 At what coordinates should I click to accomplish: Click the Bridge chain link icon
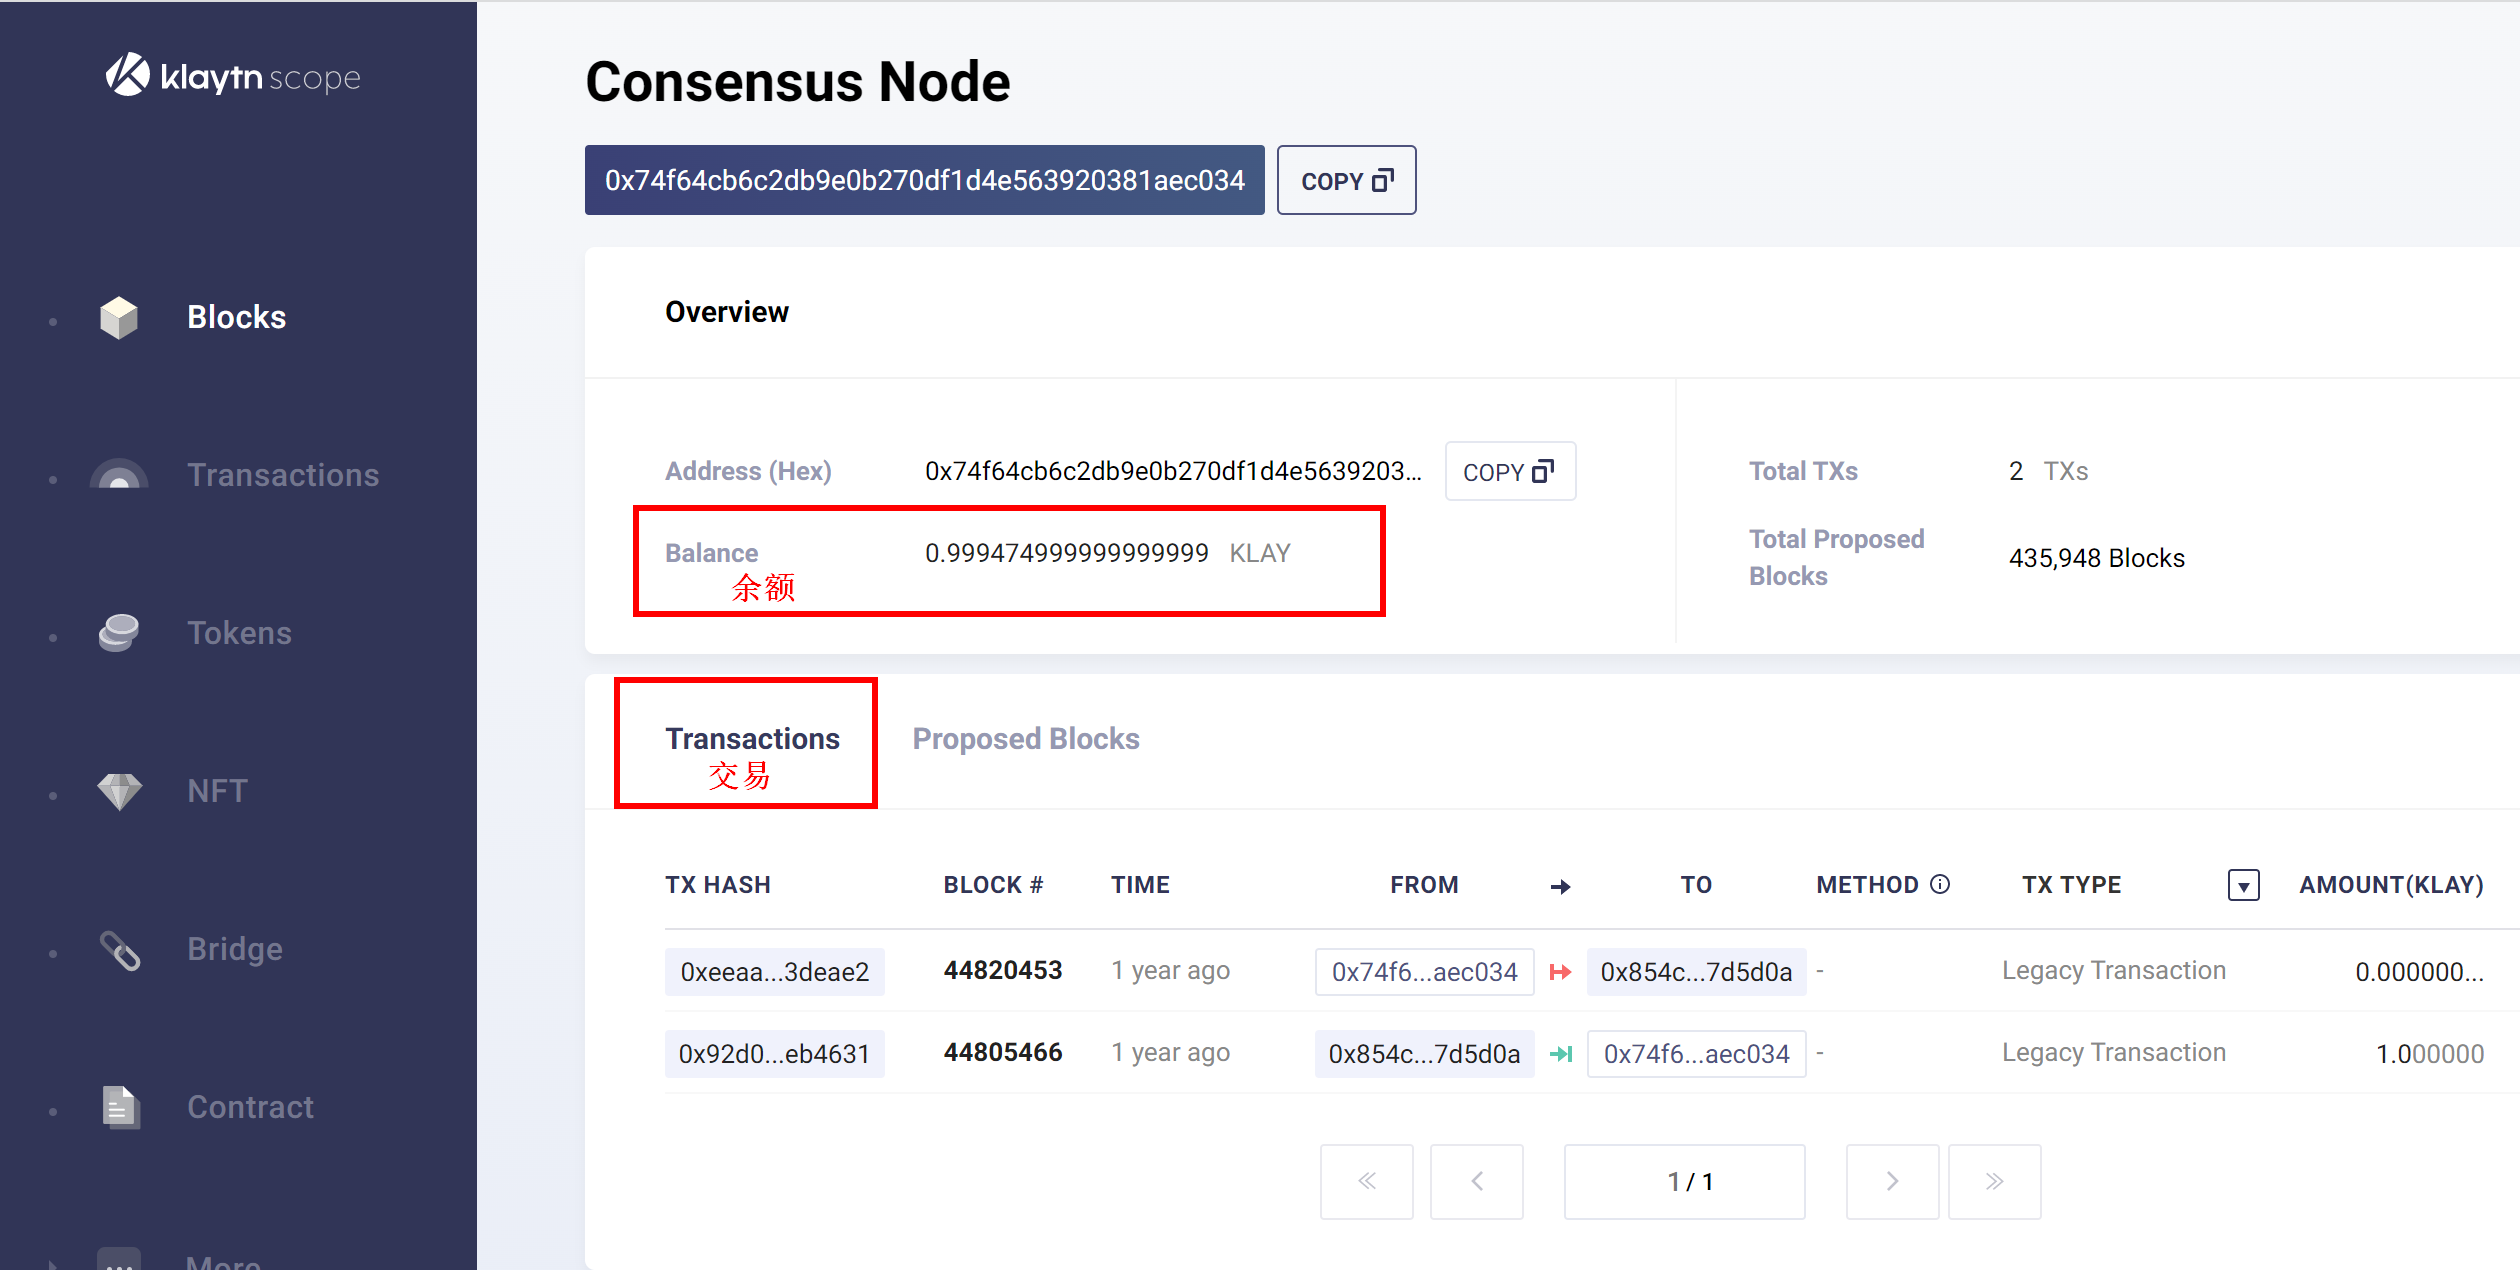[120, 950]
